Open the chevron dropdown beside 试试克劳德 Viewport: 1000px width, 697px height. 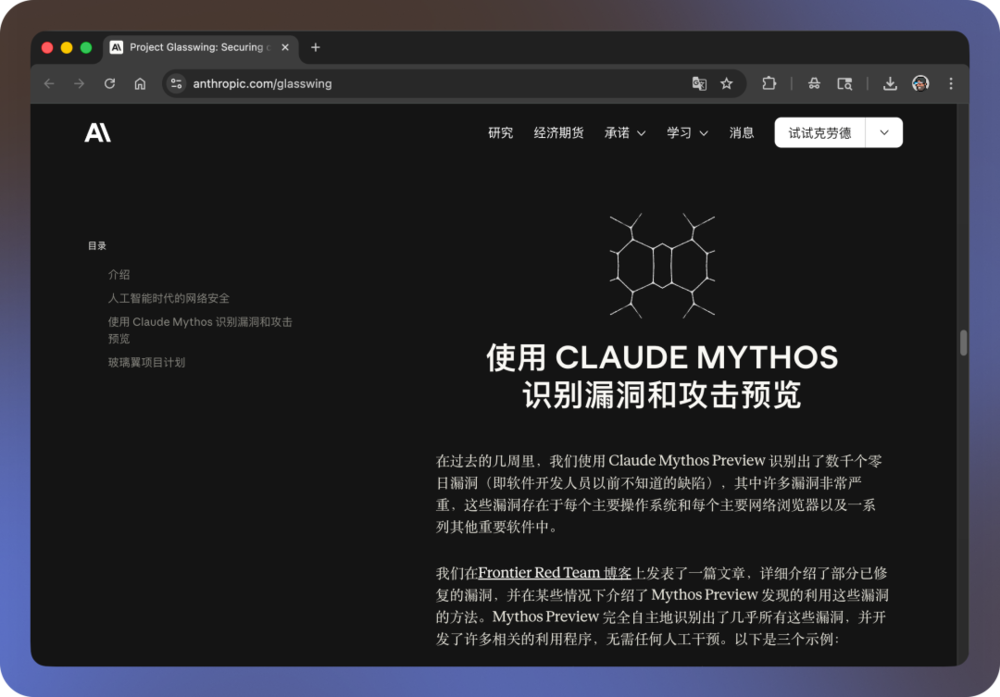[x=883, y=133]
